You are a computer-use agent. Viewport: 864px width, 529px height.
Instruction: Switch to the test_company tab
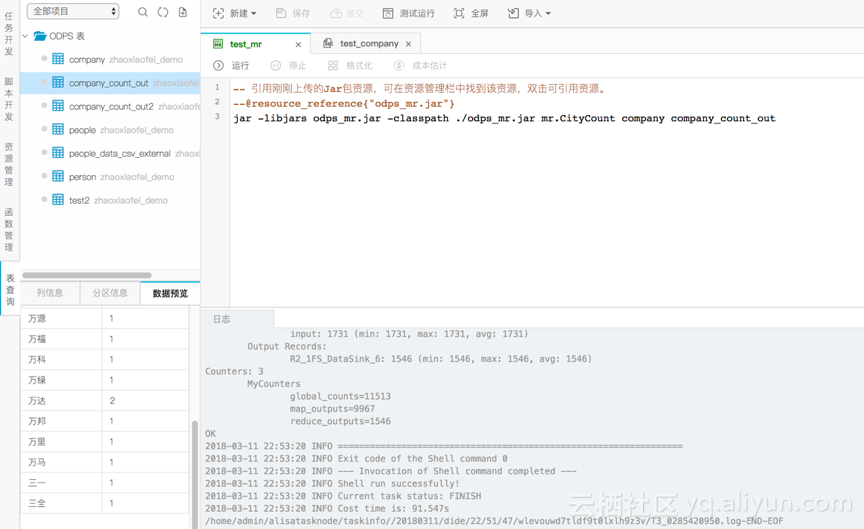coord(369,44)
